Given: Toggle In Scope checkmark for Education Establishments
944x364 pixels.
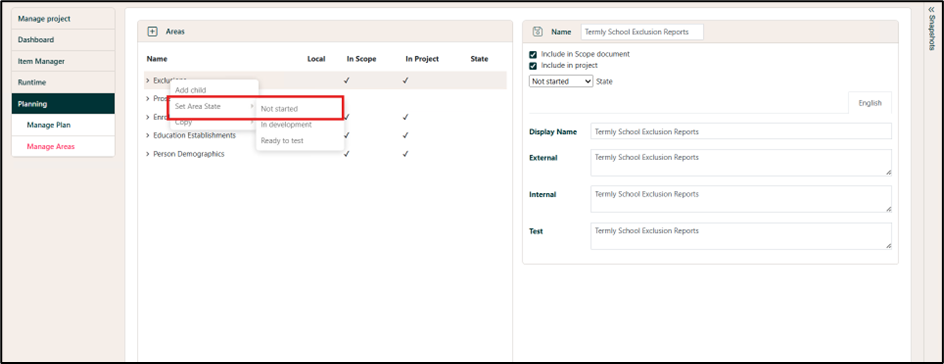Looking at the screenshot, I should tap(346, 135).
